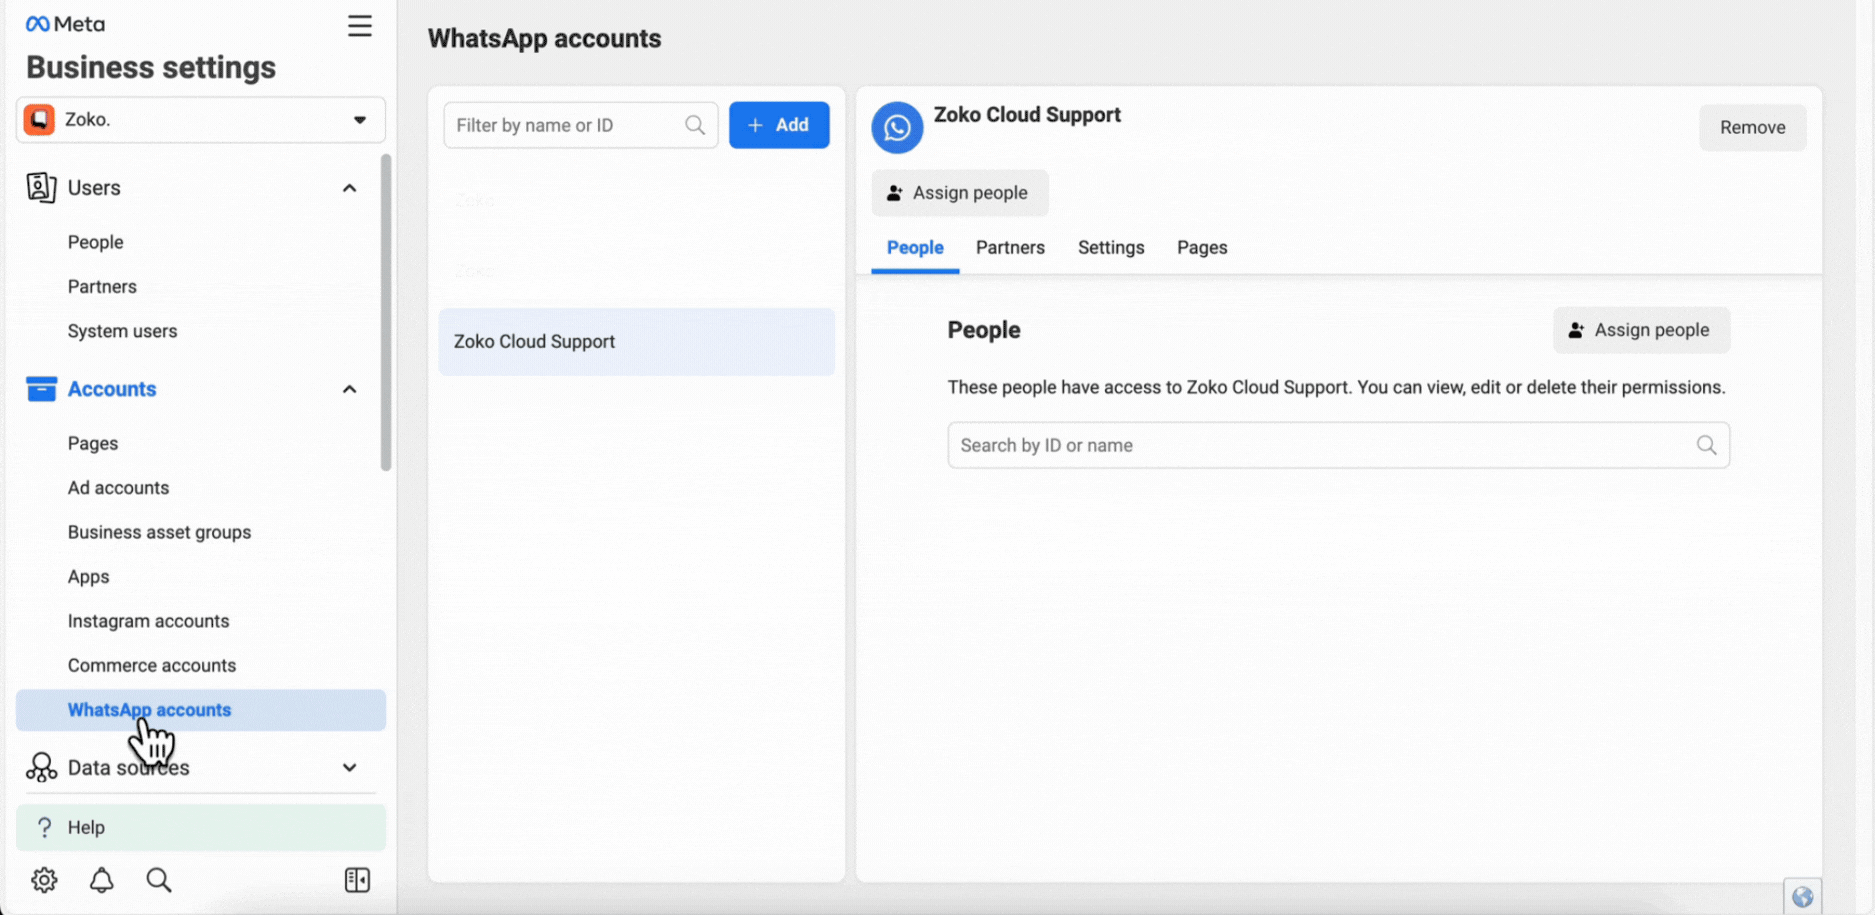
Task: Switch to the Settings tab
Action: [1111, 248]
